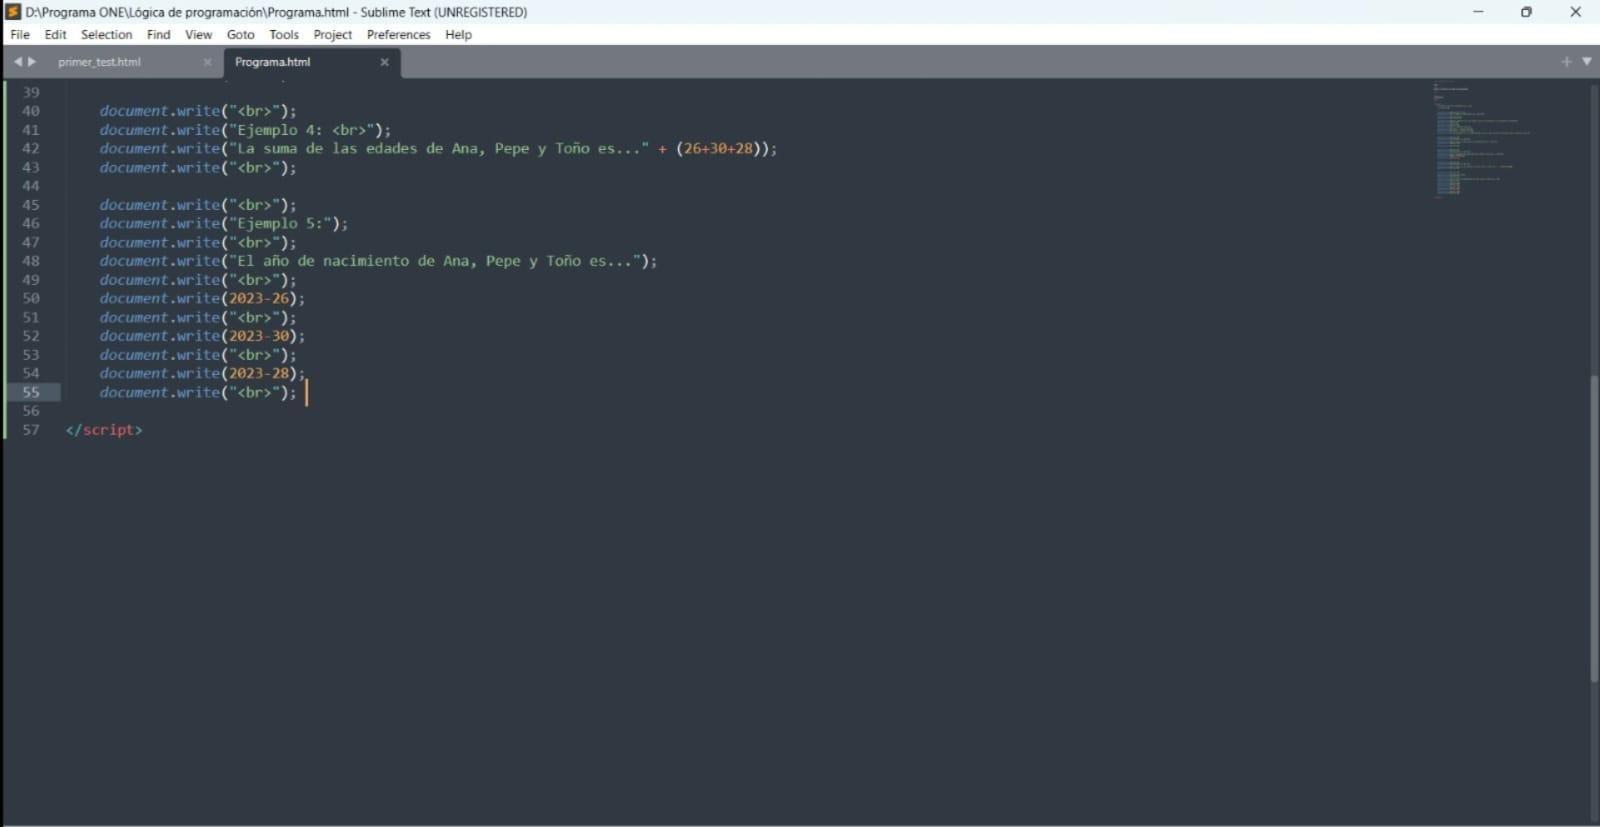The width and height of the screenshot is (1600, 827).
Task: Click the Sublime Text app icon in title bar
Action: click(13, 12)
